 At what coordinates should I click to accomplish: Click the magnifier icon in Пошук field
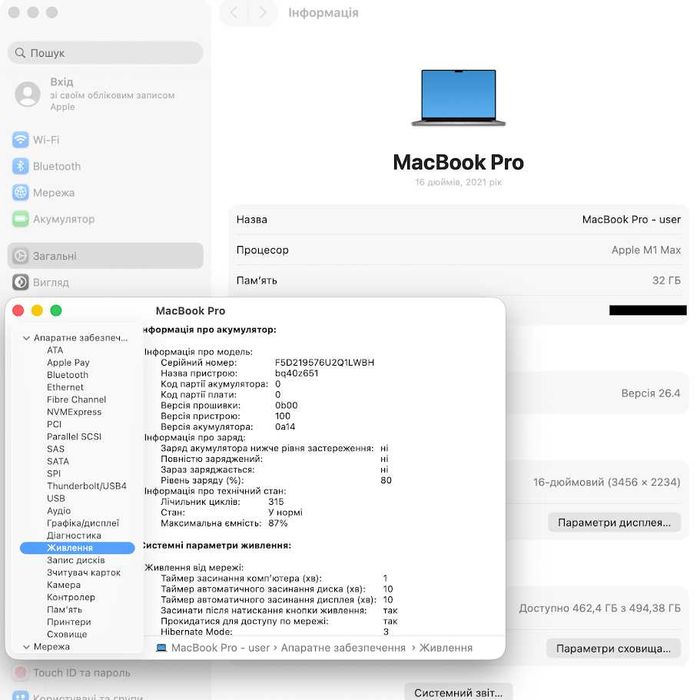point(20,53)
